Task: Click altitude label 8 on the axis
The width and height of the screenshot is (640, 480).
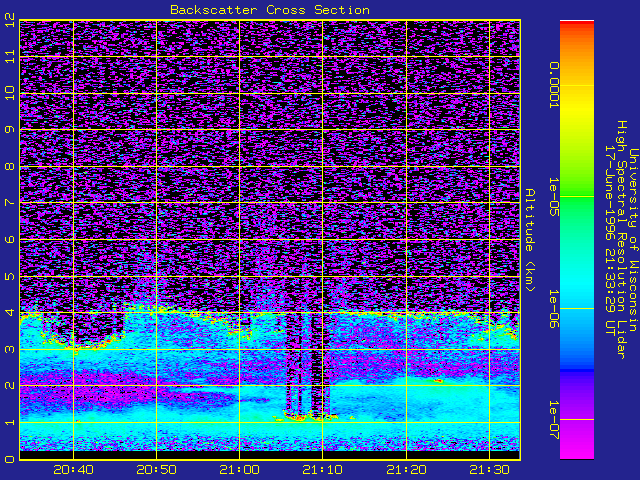Action: 10,166
